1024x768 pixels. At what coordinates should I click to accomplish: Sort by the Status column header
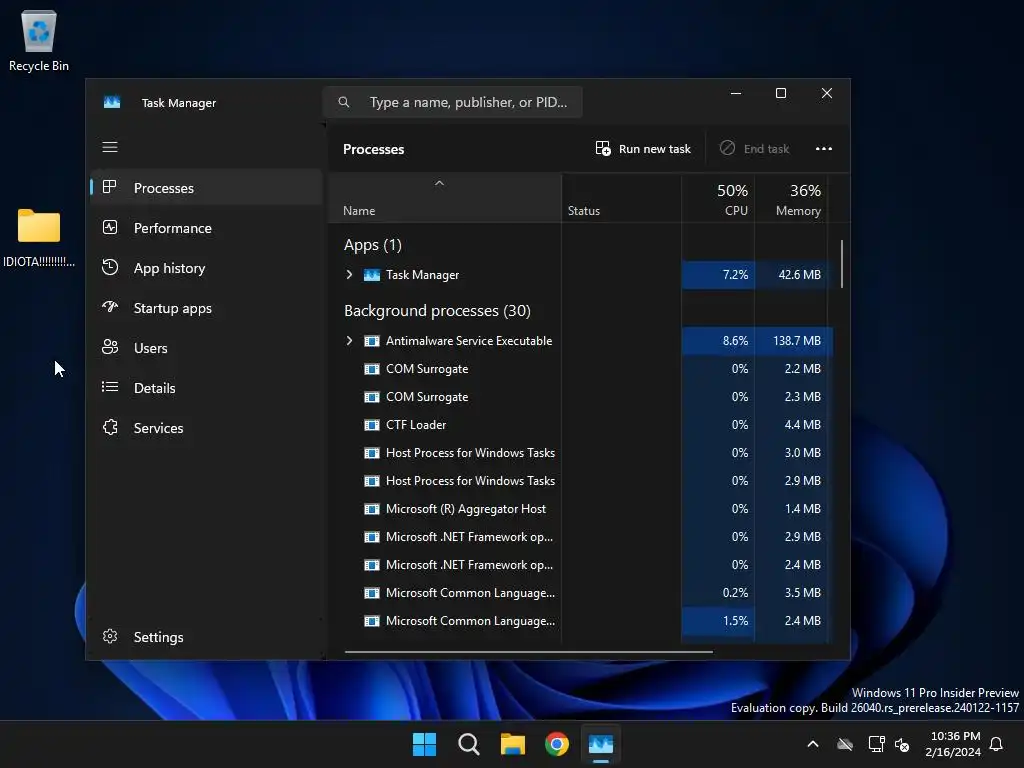click(x=621, y=199)
